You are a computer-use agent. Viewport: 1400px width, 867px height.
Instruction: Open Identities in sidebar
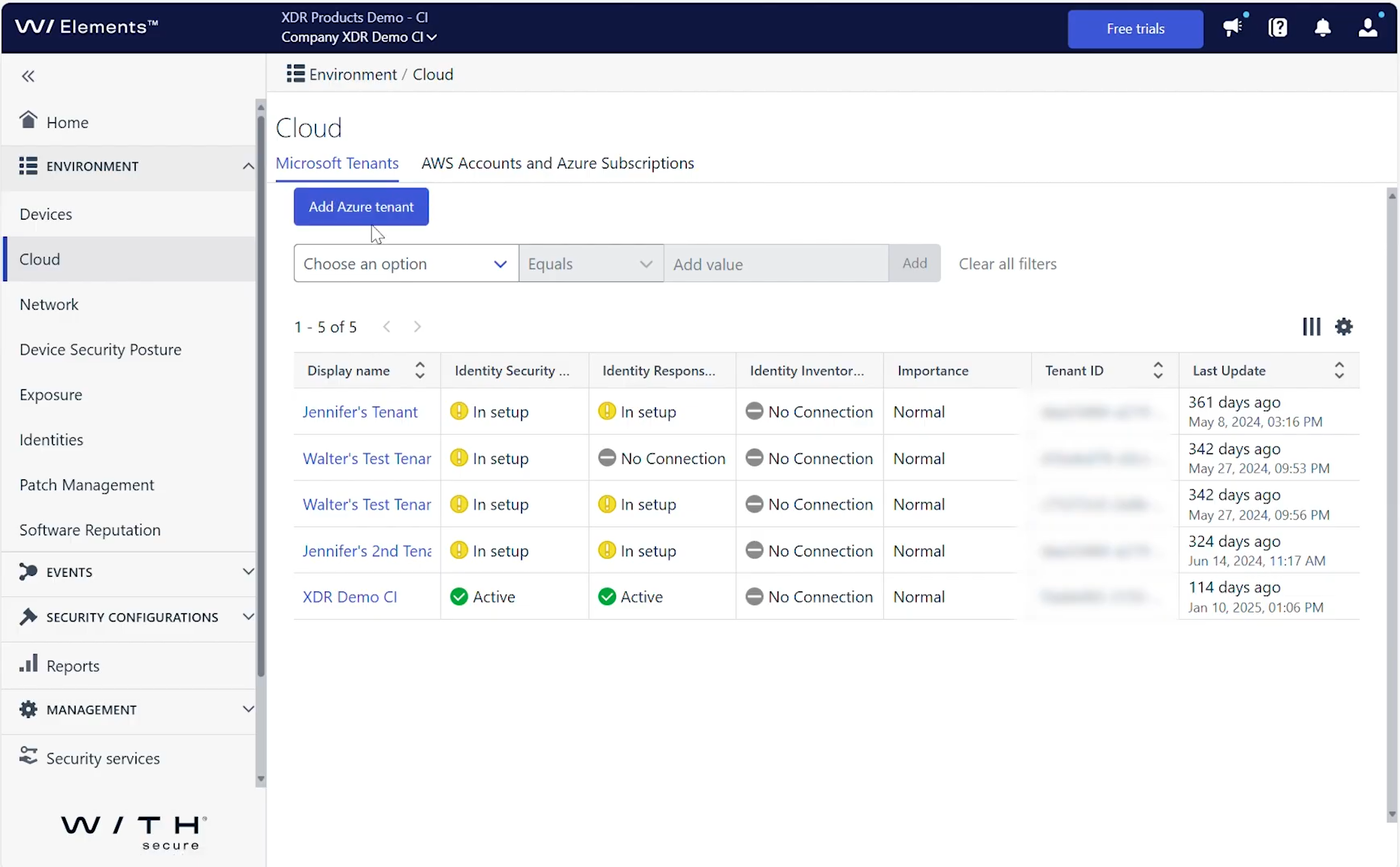[129, 439]
